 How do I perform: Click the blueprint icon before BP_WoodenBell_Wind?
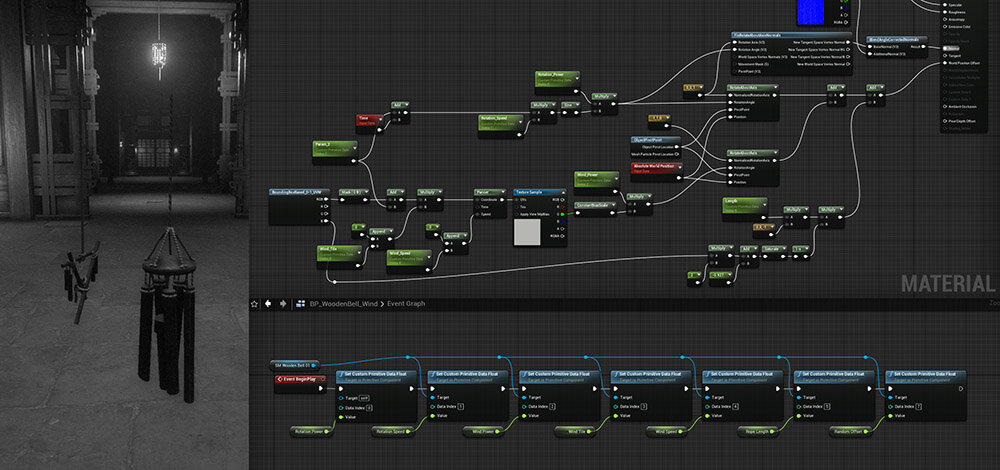coord(300,304)
